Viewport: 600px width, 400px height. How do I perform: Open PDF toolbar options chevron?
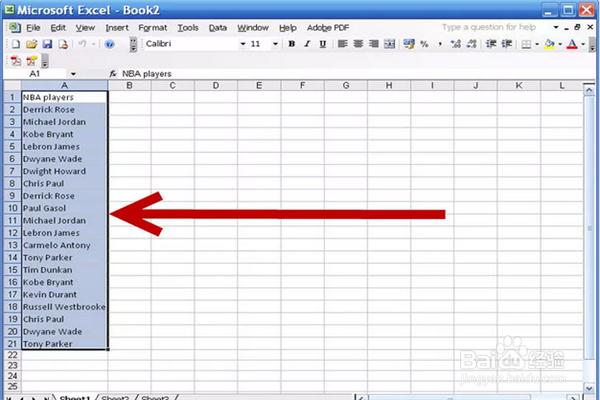(45, 61)
